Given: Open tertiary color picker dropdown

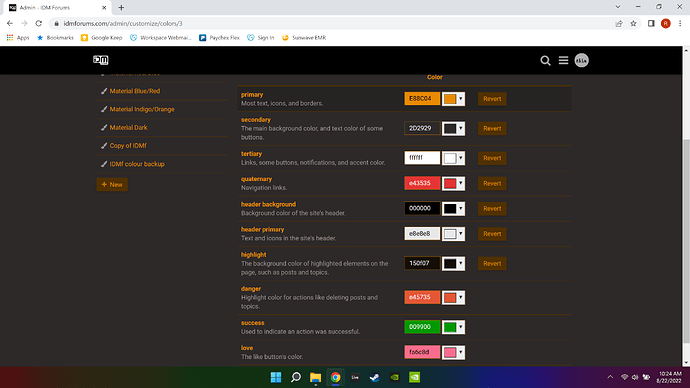Looking at the screenshot, I should 453,158.
